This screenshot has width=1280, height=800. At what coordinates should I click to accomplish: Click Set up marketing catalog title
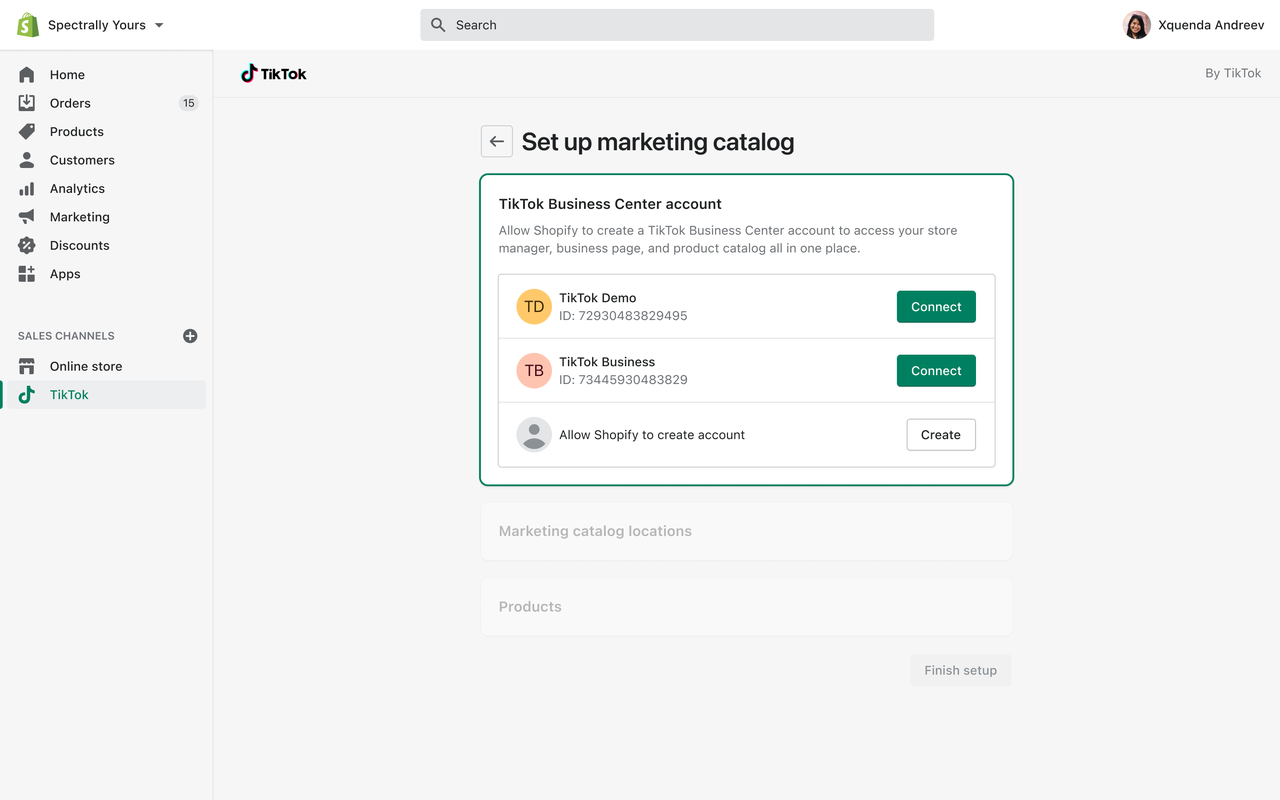[658, 142]
